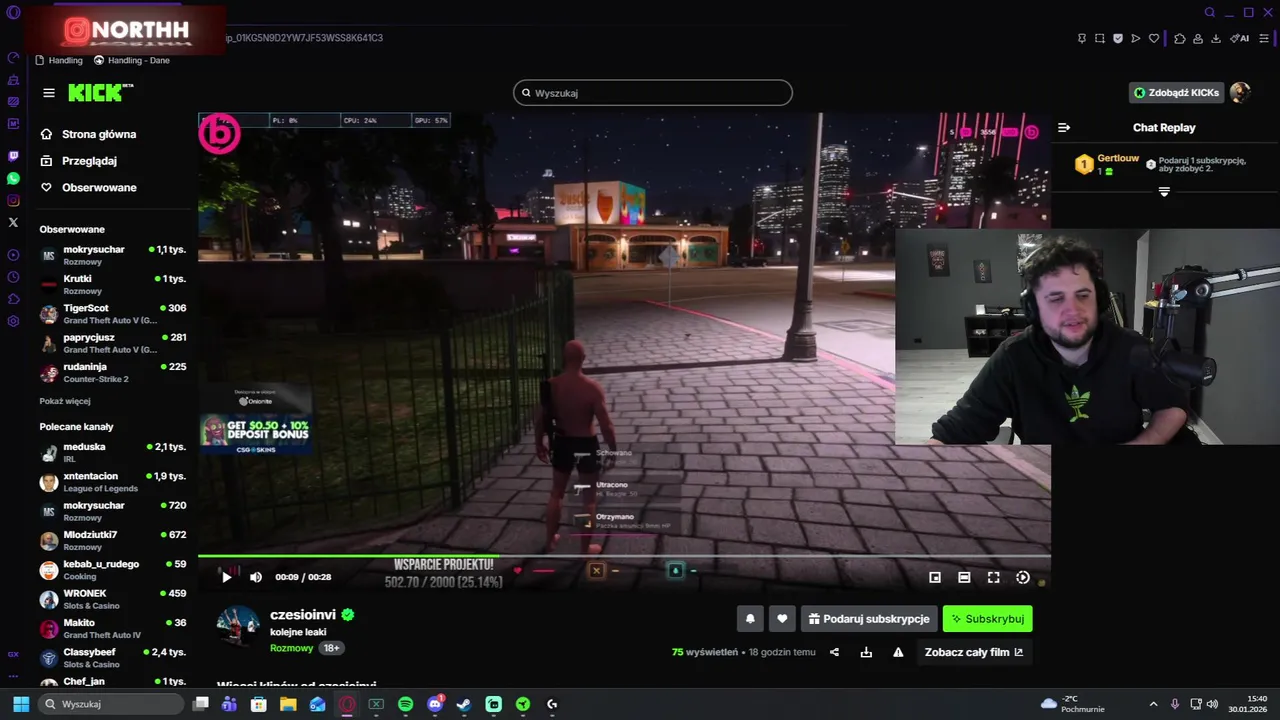
Task: Open video player settings gear
Action: click(x=1022, y=577)
